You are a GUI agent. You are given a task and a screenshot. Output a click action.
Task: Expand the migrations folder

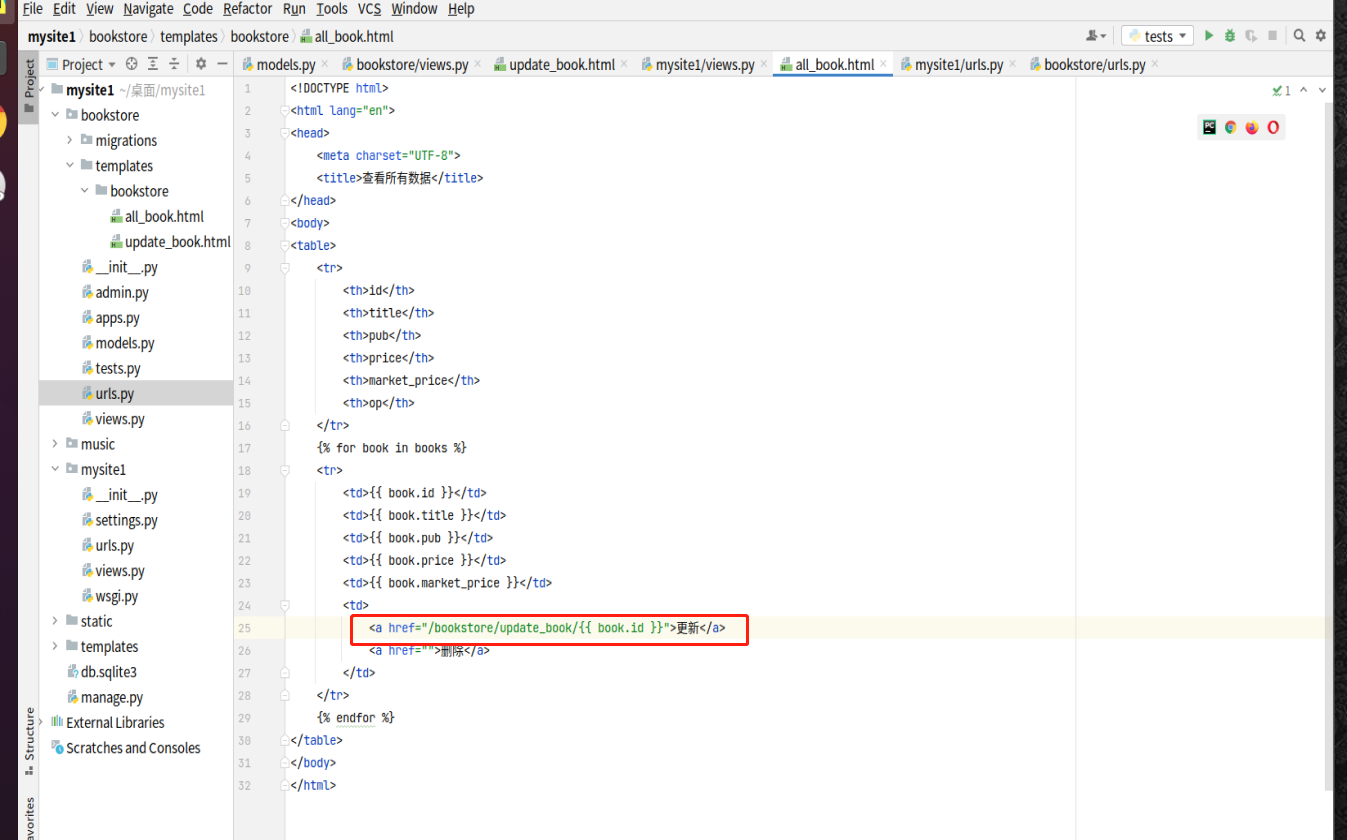click(x=70, y=140)
